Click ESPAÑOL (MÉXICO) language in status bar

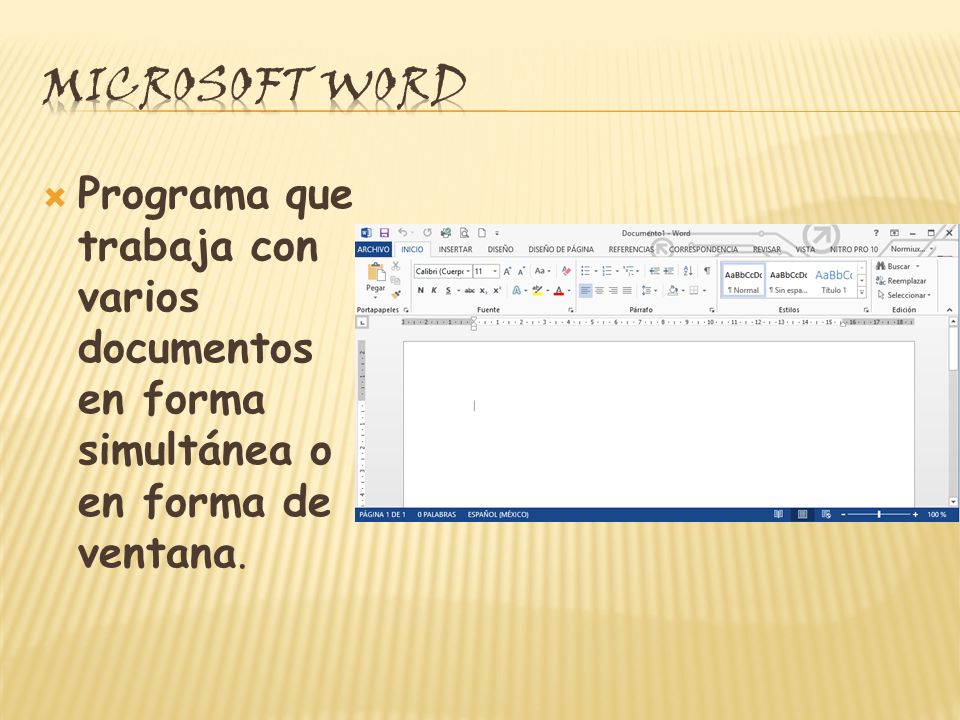498,514
